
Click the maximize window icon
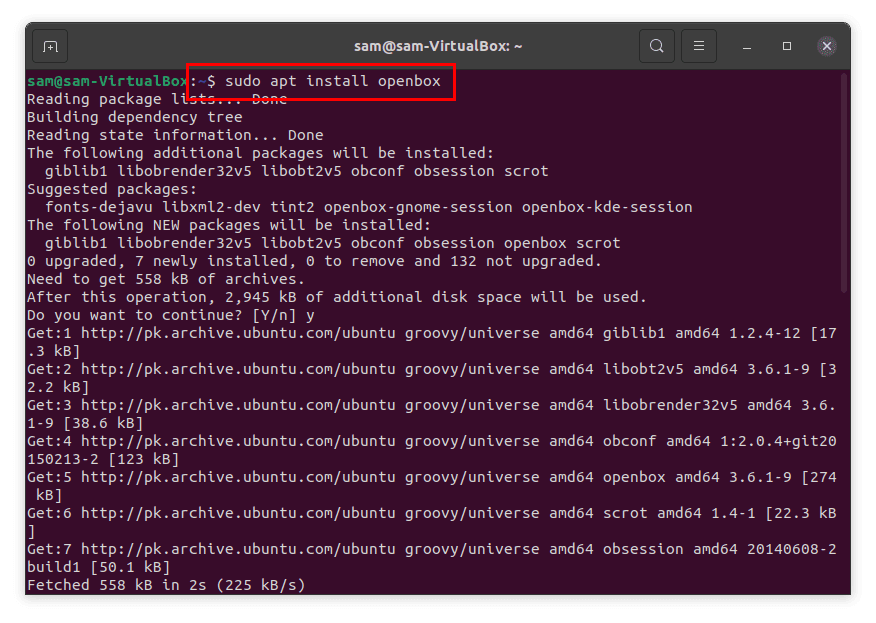[786, 46]
